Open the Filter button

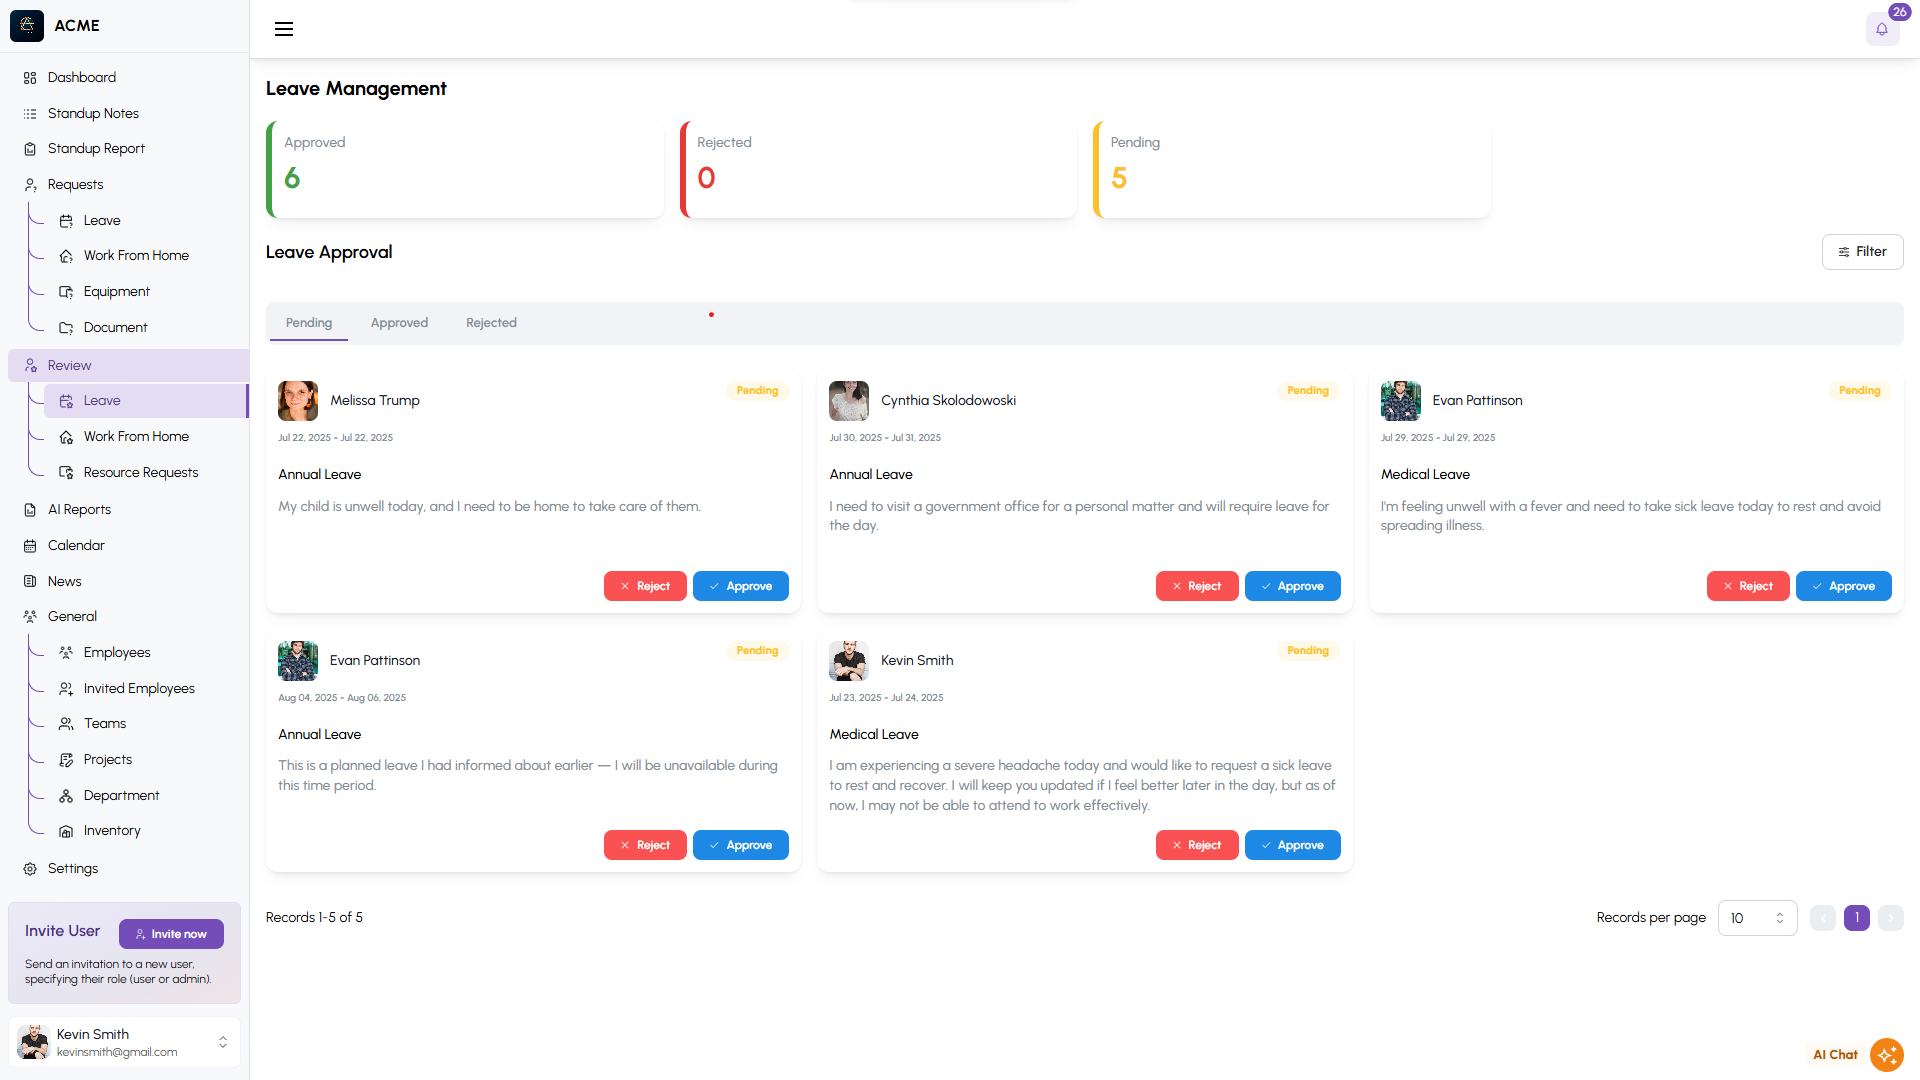pos(1861,252)
